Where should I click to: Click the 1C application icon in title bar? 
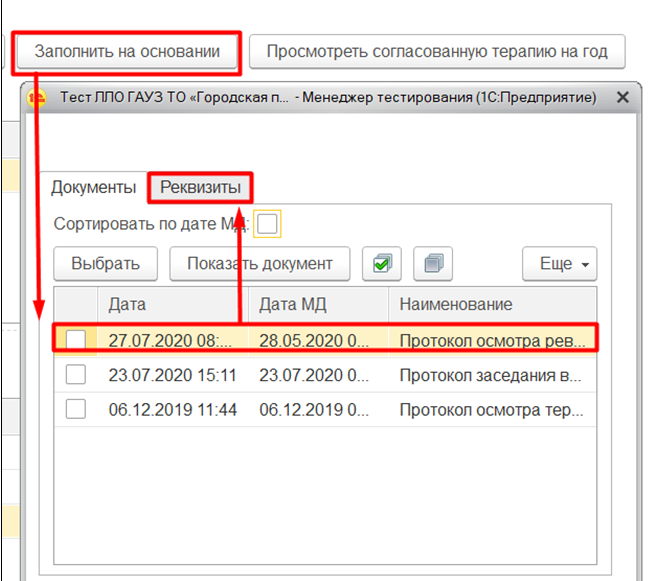[x=38, y=98]
